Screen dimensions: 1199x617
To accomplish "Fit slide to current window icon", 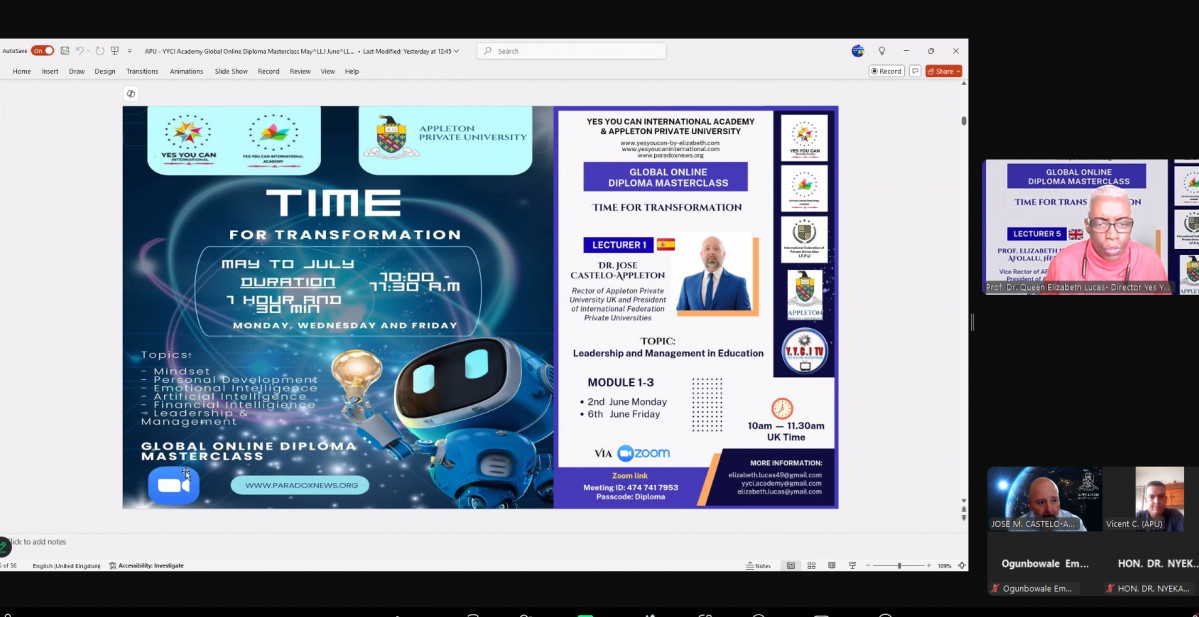I will [x=961, y=566].
